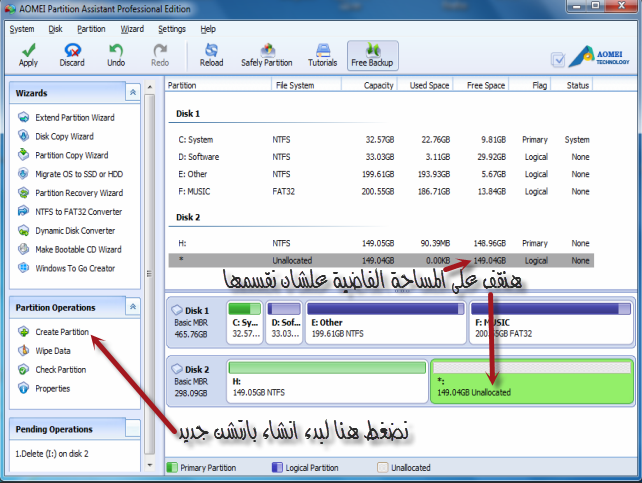
Task: Select D: Sof... block in Disk 1 map
Action: pos(284,323)
